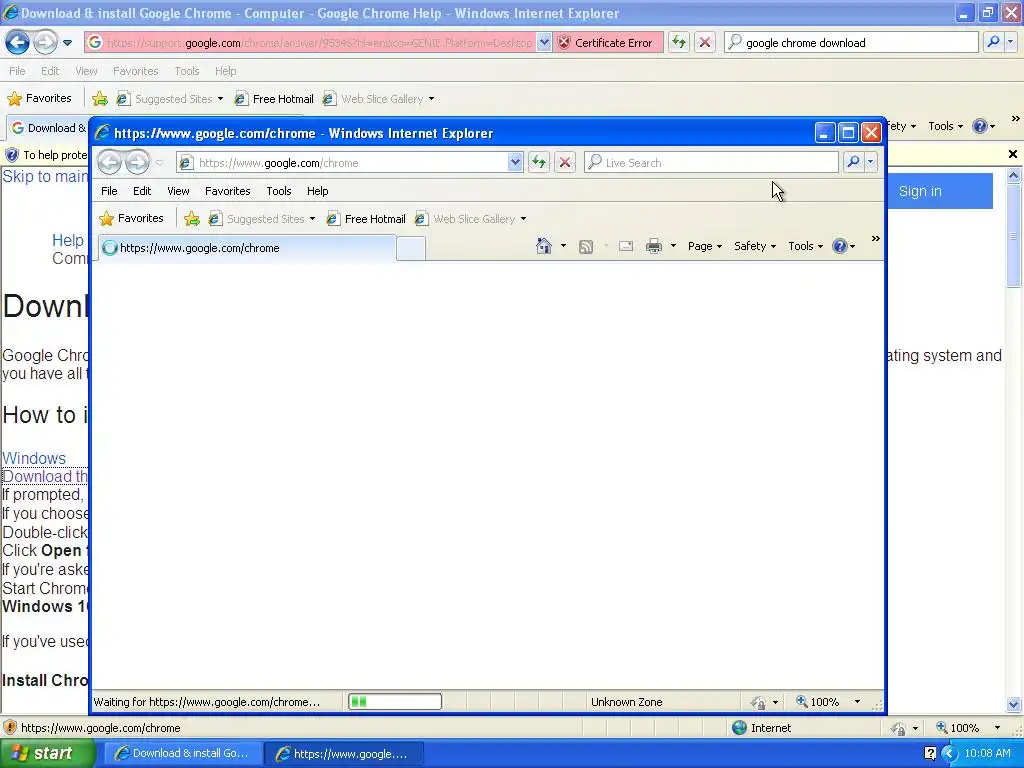Open the Web Slice Gallery dropdown in the front window
The image size is (1024, 768).
[523, 219]
